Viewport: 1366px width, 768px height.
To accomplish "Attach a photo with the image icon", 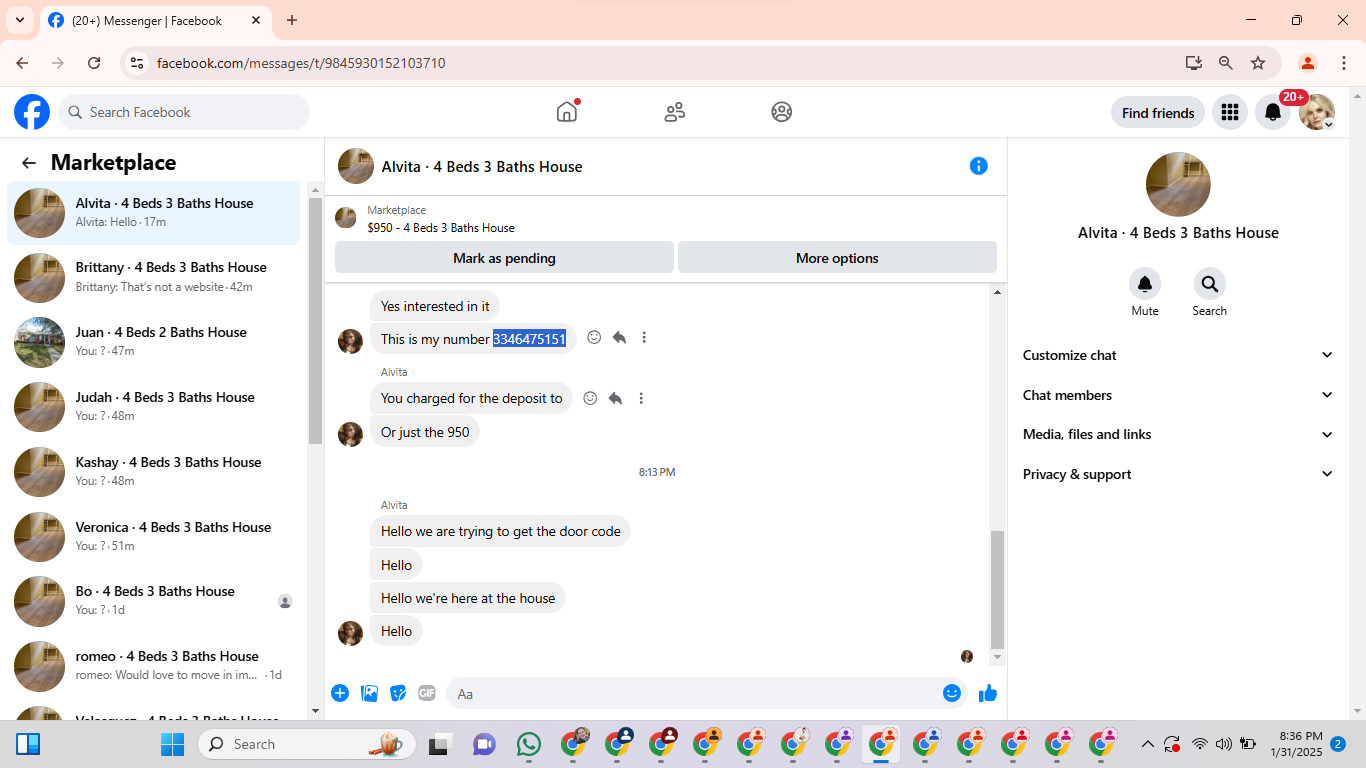I will coord(369,693).
